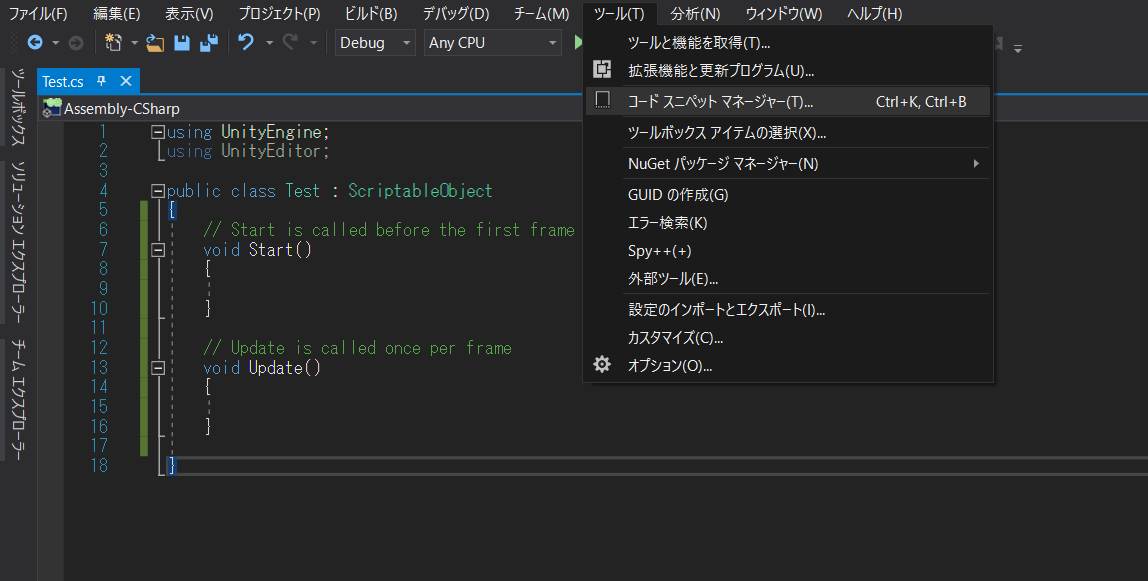Open the Any CPU platform dropdown

[493, 43]
